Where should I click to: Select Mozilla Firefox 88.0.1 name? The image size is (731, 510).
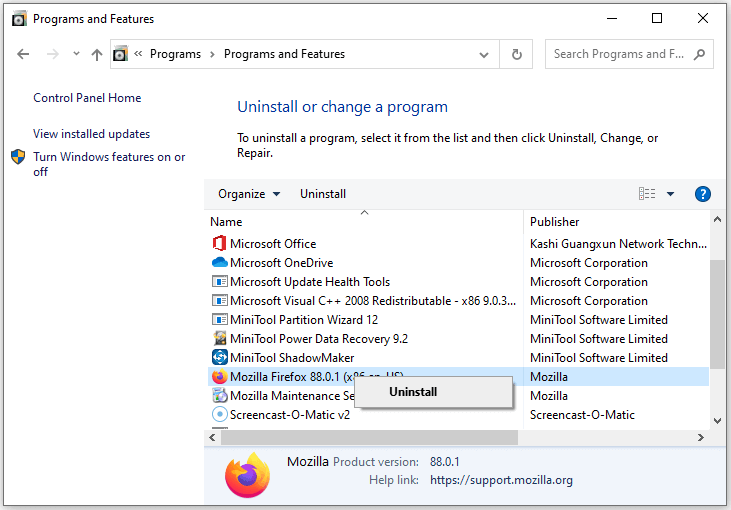(292, 377)
